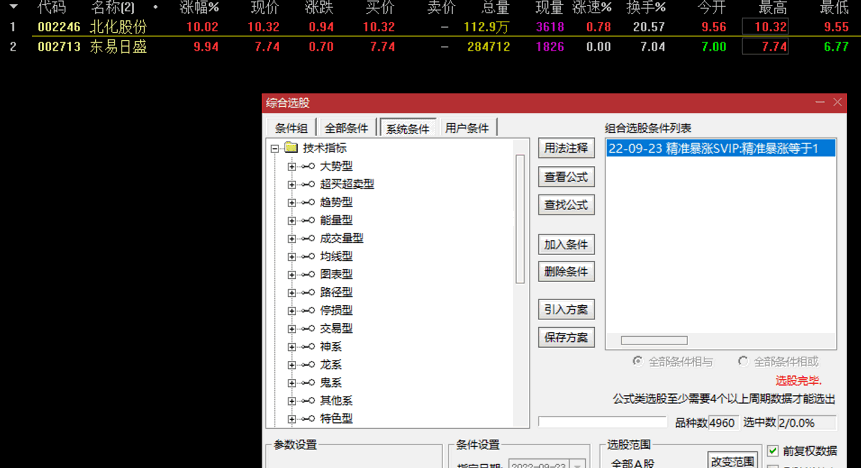
Task: Expand the 图表型 tree node
Action: [292, 275]
